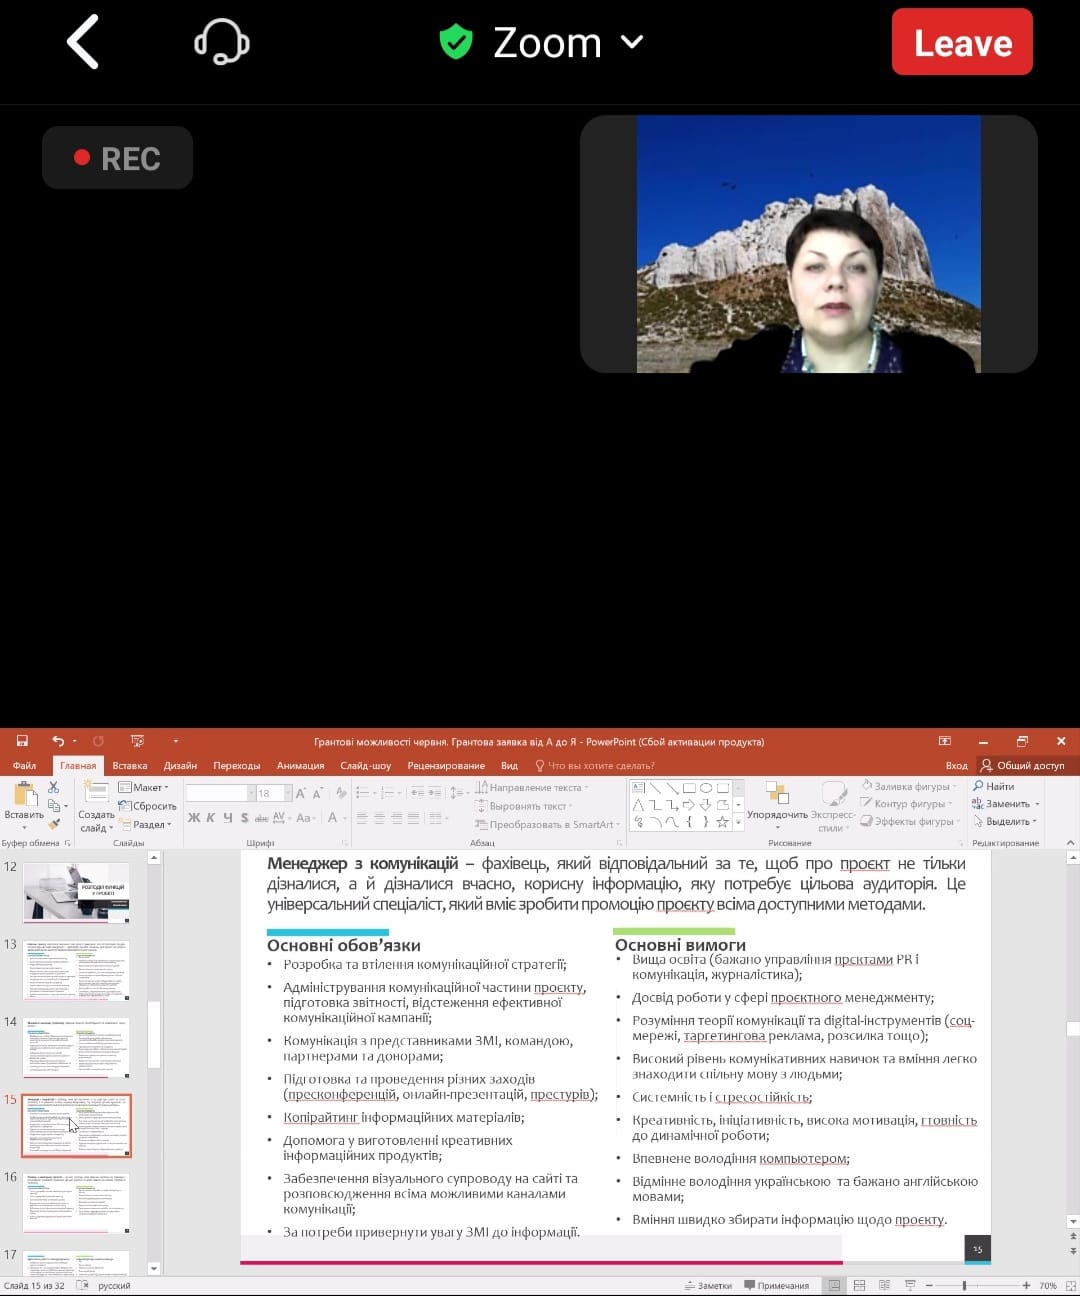This screenshot has height=1296, width=1080.
Task: Start slideshow from status bar icon
Action: (910, 1285)
